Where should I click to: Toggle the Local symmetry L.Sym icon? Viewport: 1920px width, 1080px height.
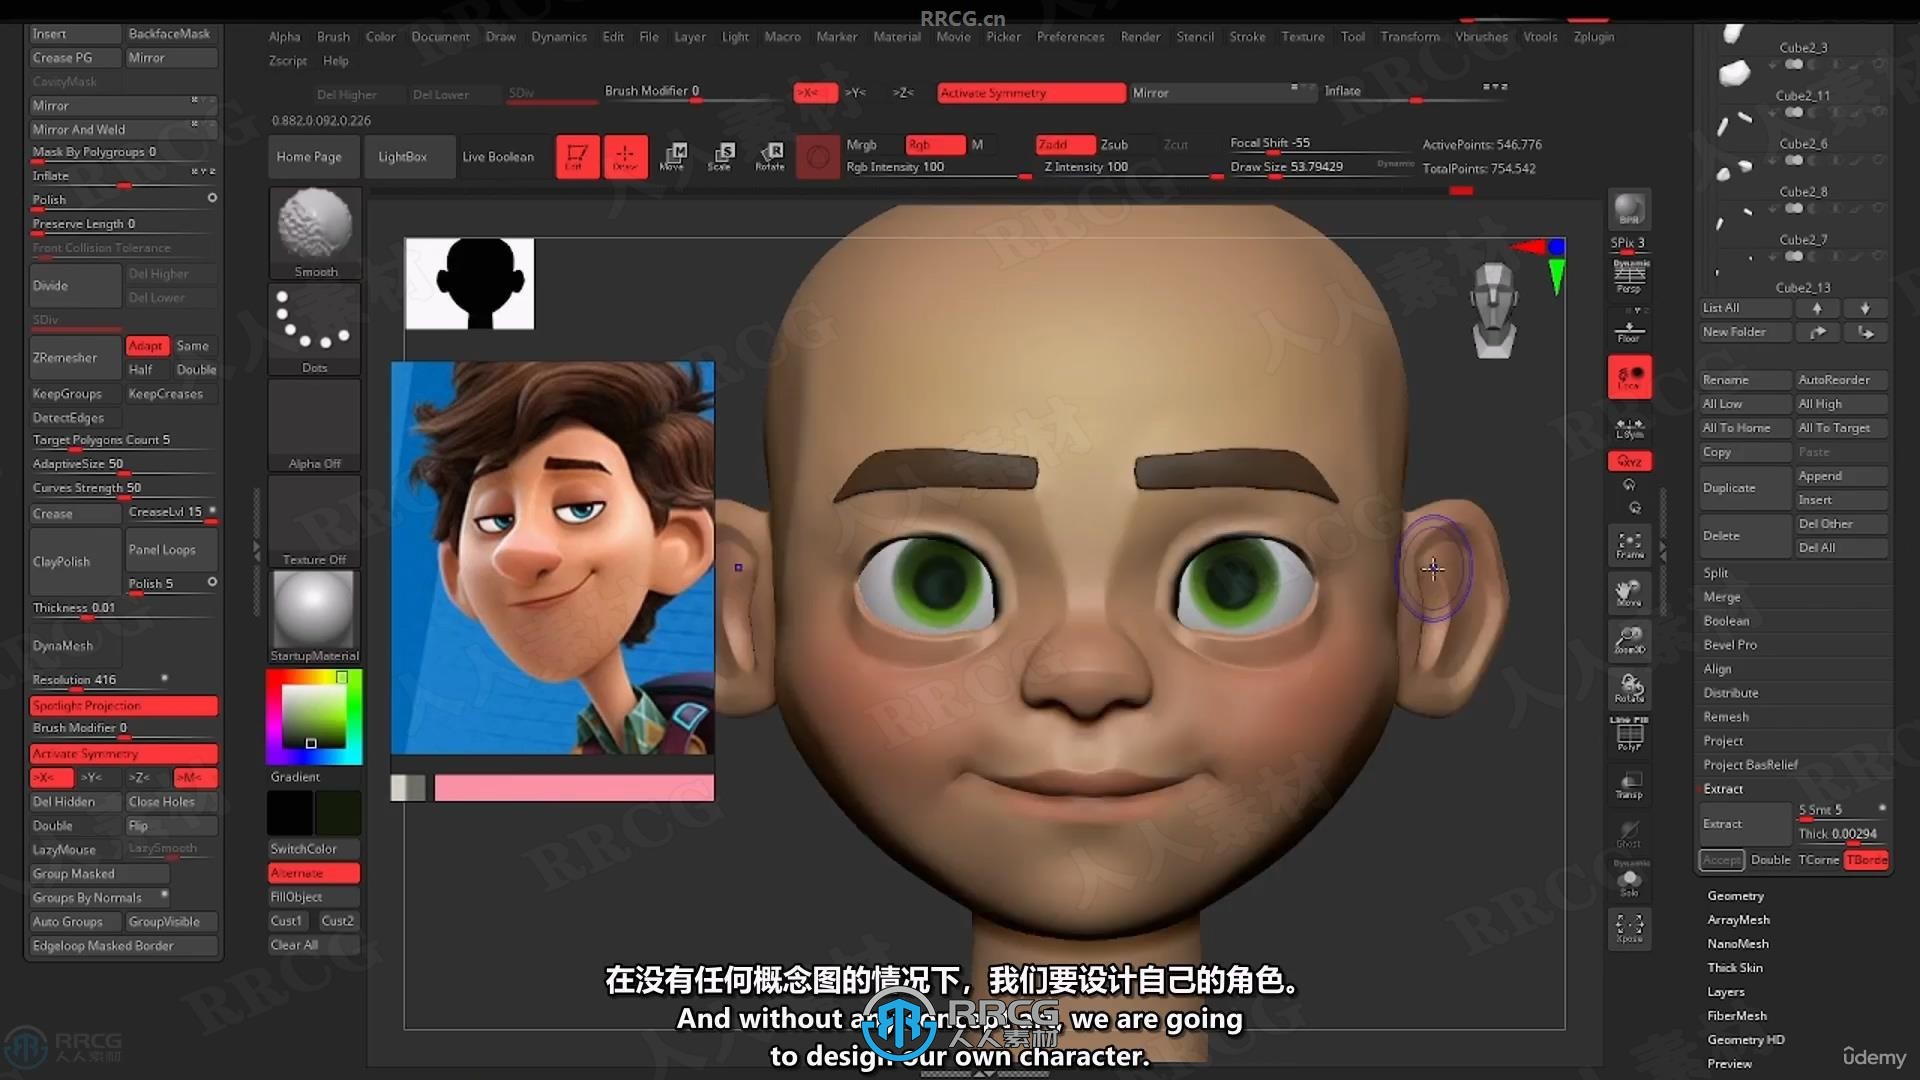[x=1629, y=428]
